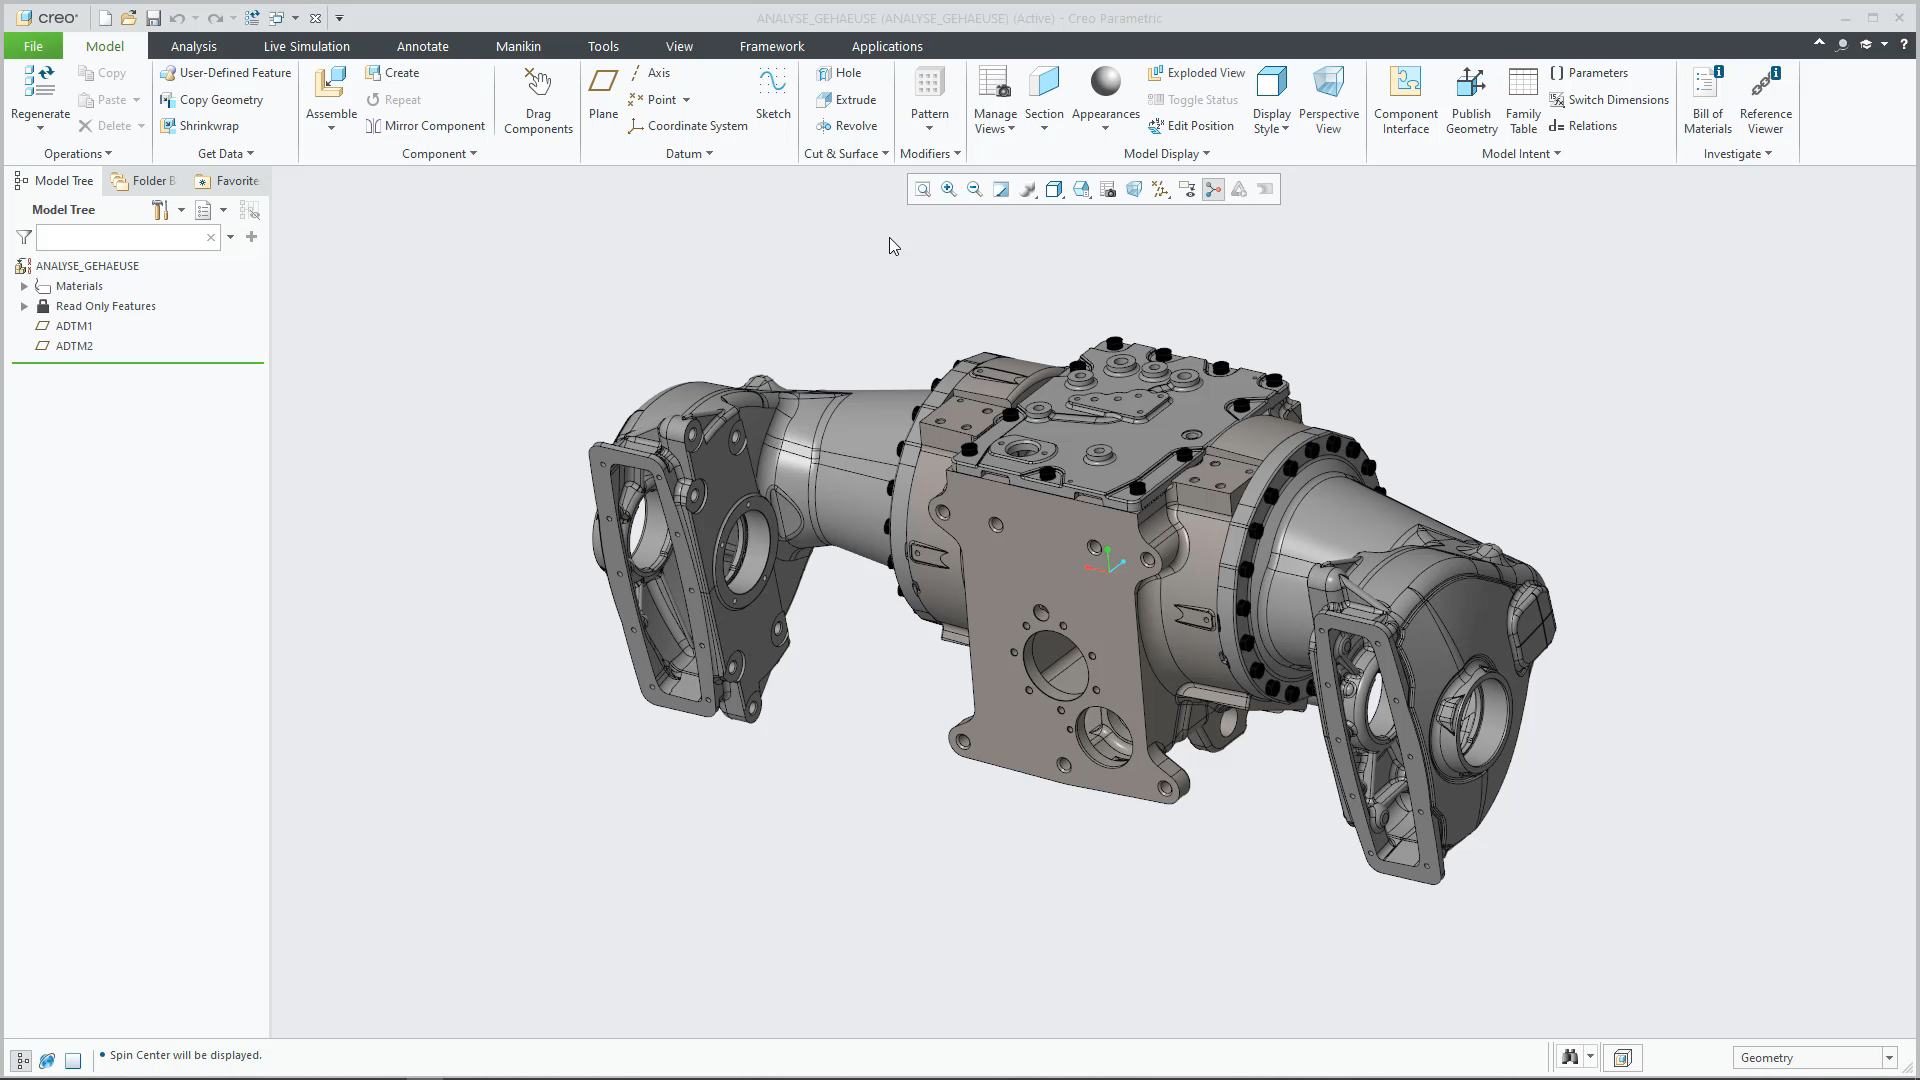The image size is (1920, 1080).
Task: Click the Refit zoom icon in graphics toolbar
Action: point(923,189)
